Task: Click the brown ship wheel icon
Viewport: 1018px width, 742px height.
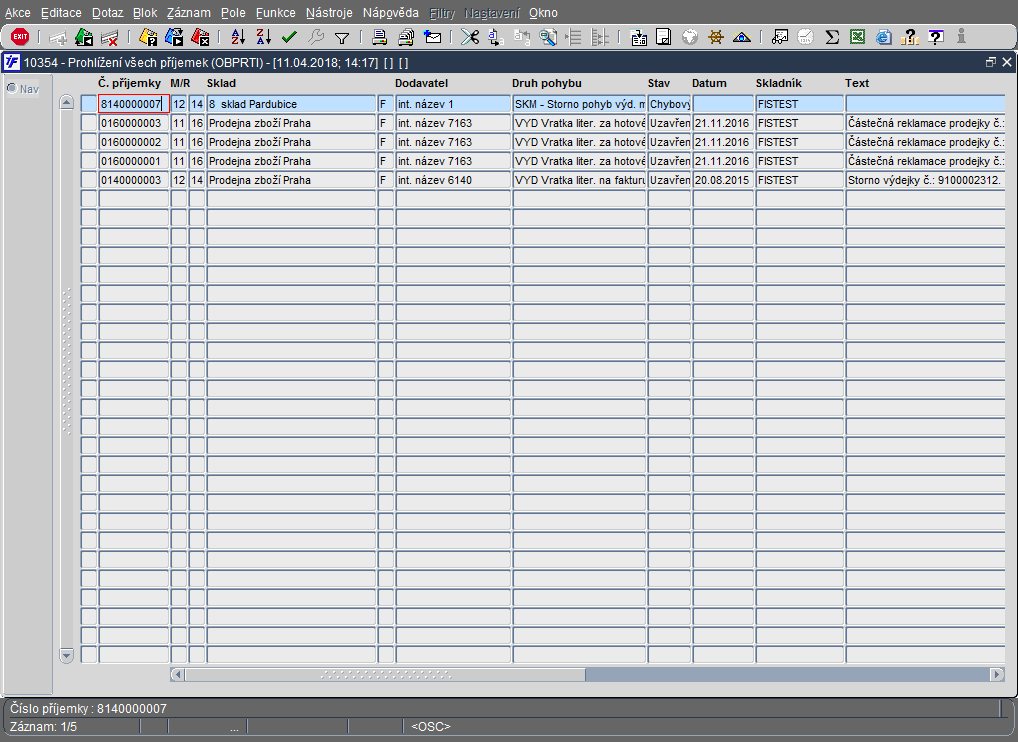Action: tap(715, 37)
